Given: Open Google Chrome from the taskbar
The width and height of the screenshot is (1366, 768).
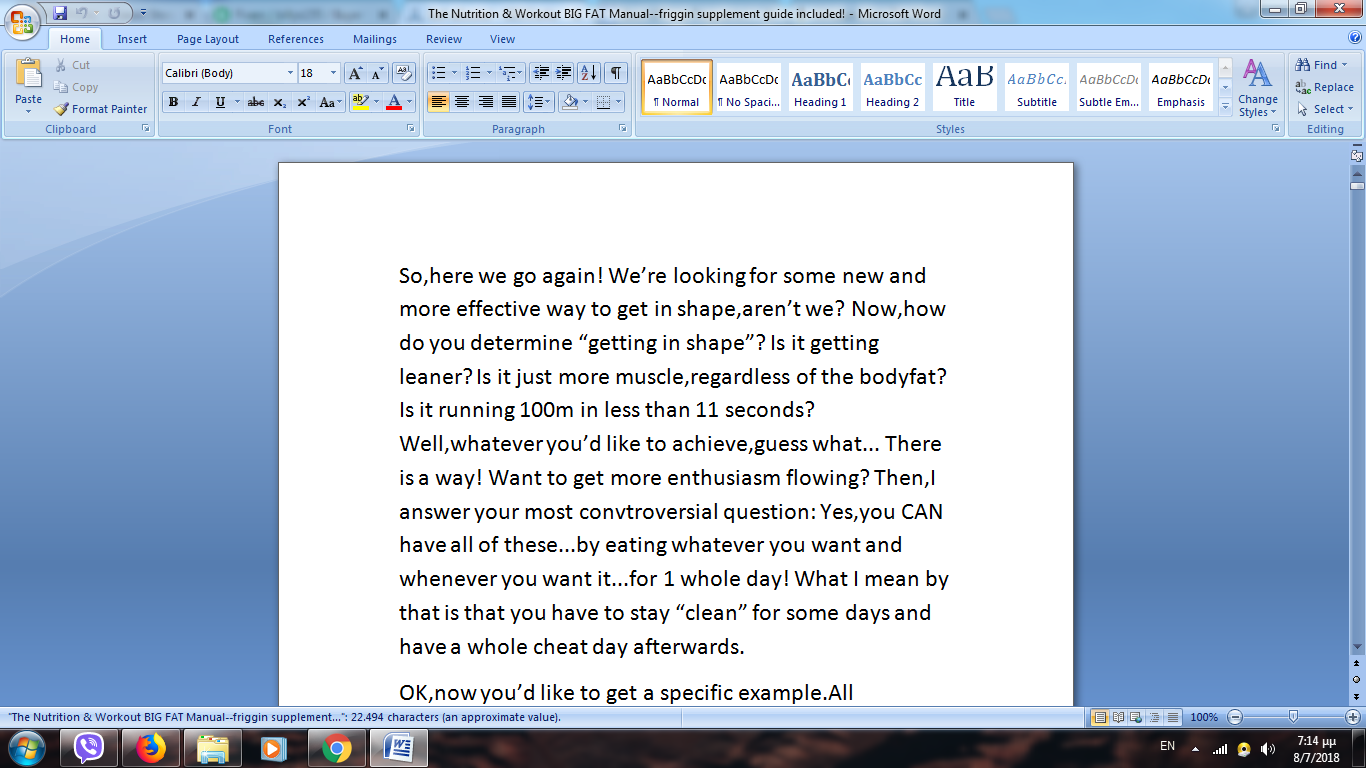Looking at the screenshot, I should pos(336,747).
